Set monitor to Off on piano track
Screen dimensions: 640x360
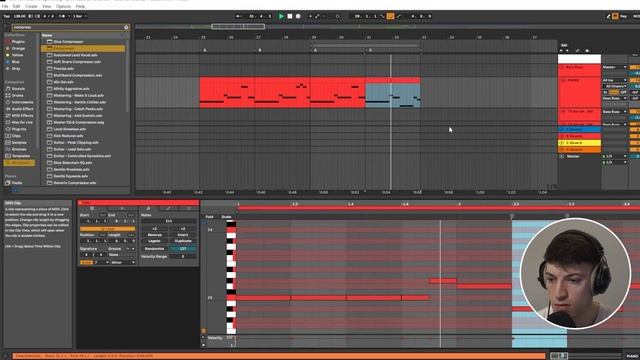pos(623,92)
